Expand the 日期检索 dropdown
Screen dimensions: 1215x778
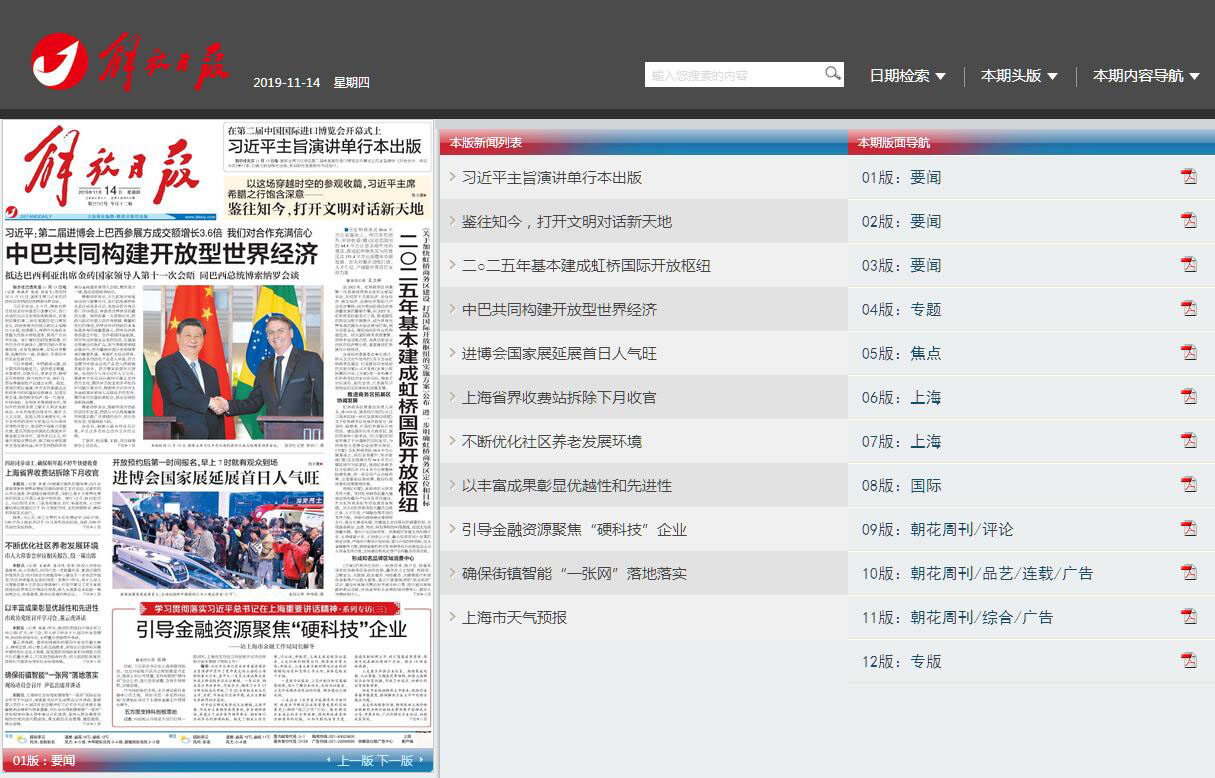[x=907, y=76]
